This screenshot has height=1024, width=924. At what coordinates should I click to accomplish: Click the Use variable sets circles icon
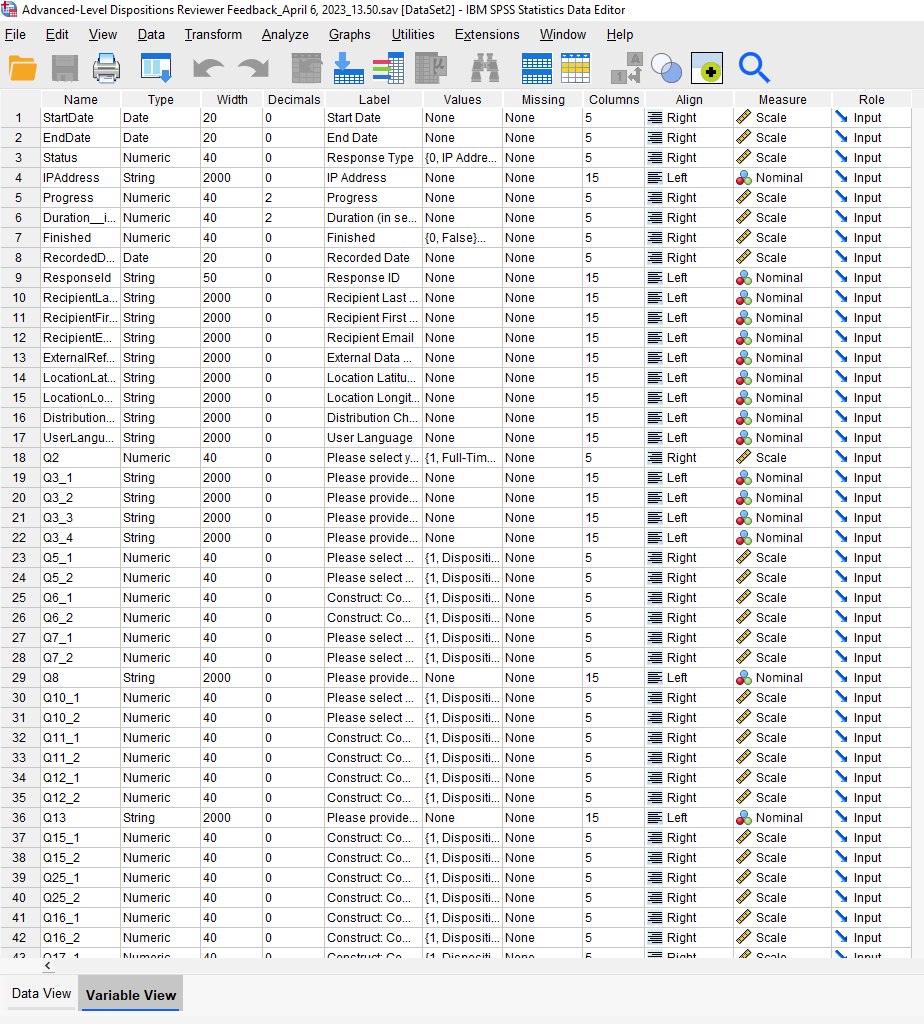tap(667, 69)
